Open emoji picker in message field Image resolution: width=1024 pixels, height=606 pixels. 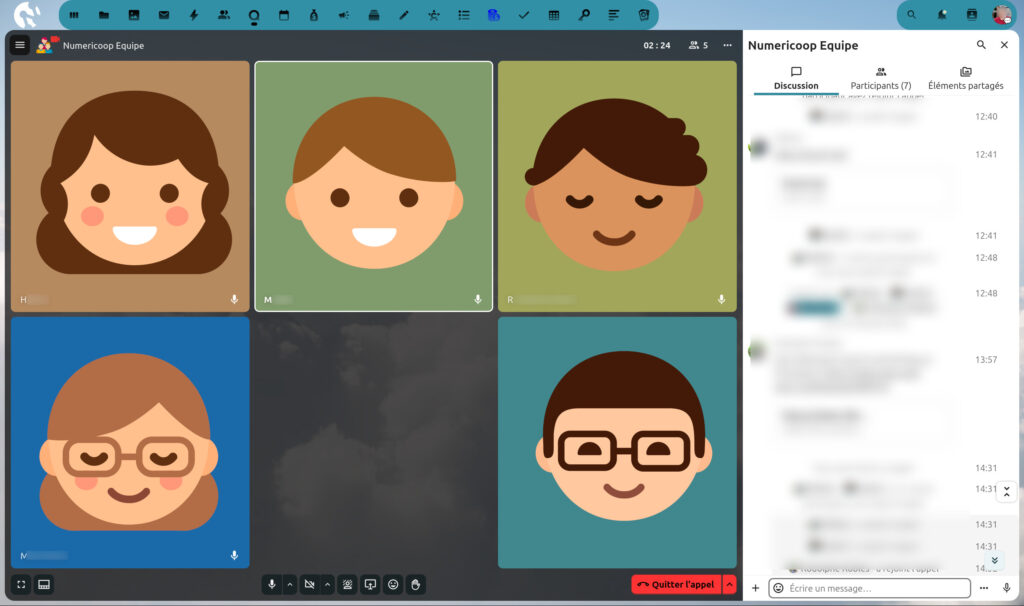click(x=778, y=588)
